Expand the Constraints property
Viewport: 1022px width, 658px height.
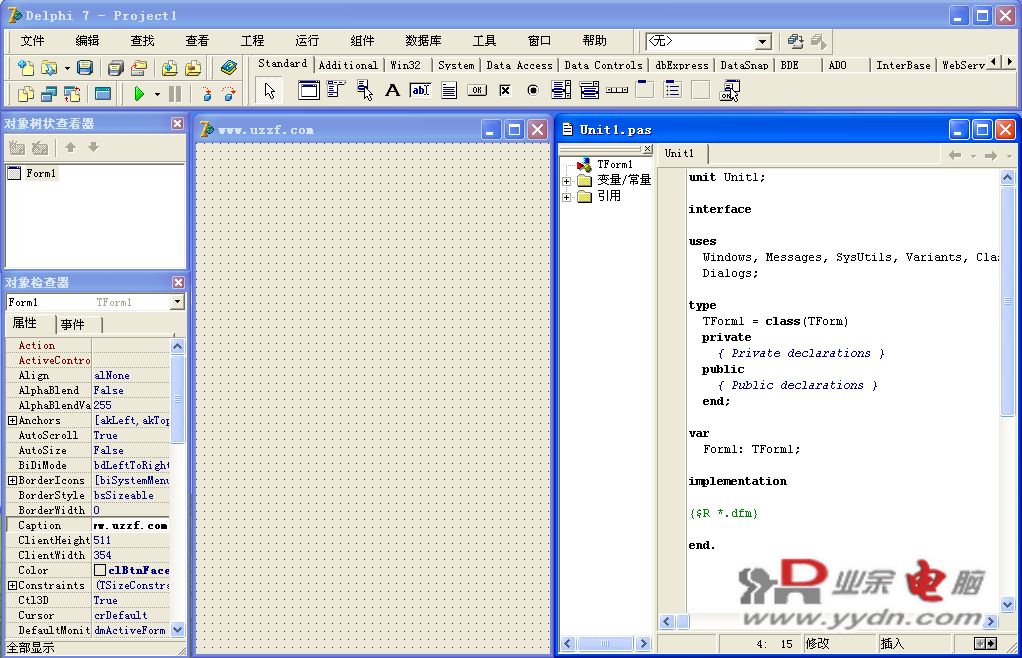pyautogui.click(x=12, y=586)
